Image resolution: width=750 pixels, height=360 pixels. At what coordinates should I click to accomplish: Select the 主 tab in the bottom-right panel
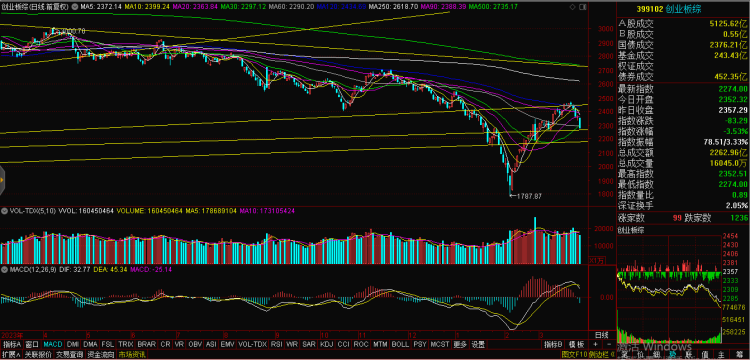point(721,355)
